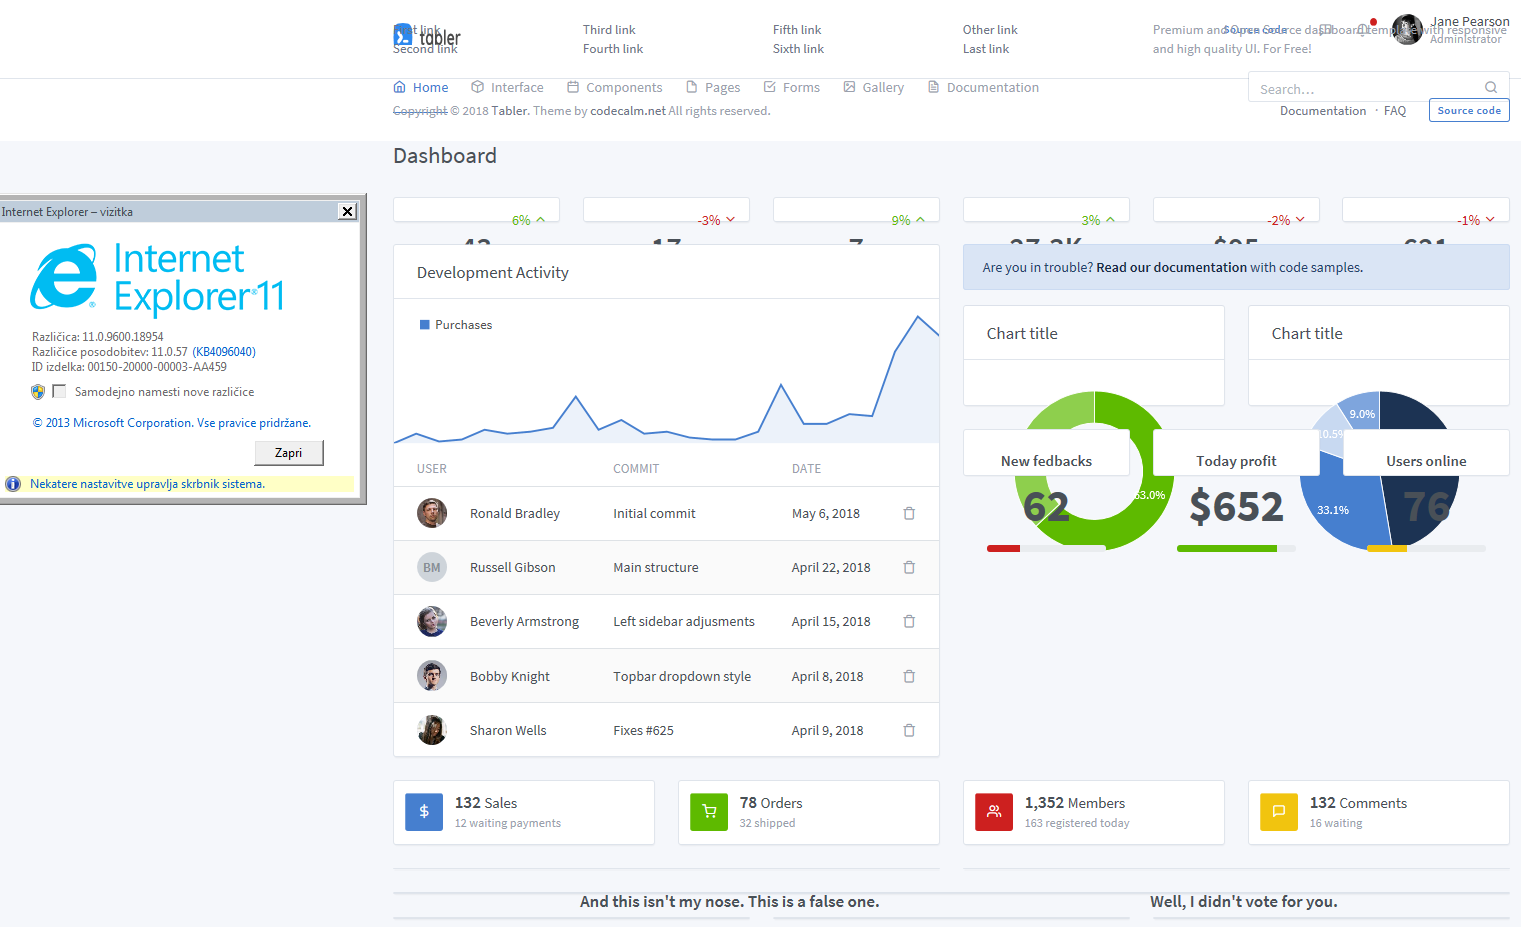Click the -1% down chevron
Viewport: 1521px width, 927px height.
coord(1490,219)
